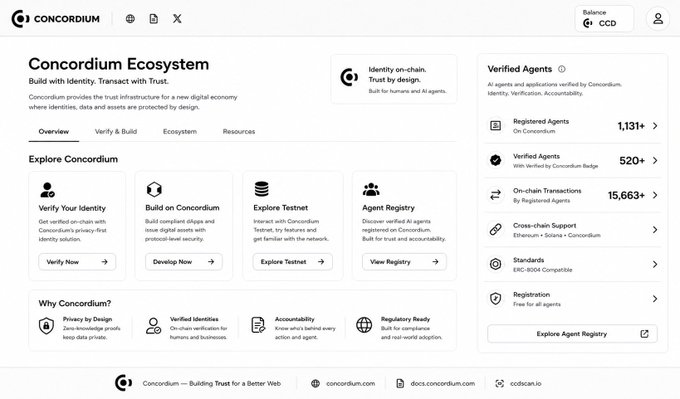The width and height of the screenshot is (680, 399).
Task: Switch to the Ecosystem tab
Action: 180,131
